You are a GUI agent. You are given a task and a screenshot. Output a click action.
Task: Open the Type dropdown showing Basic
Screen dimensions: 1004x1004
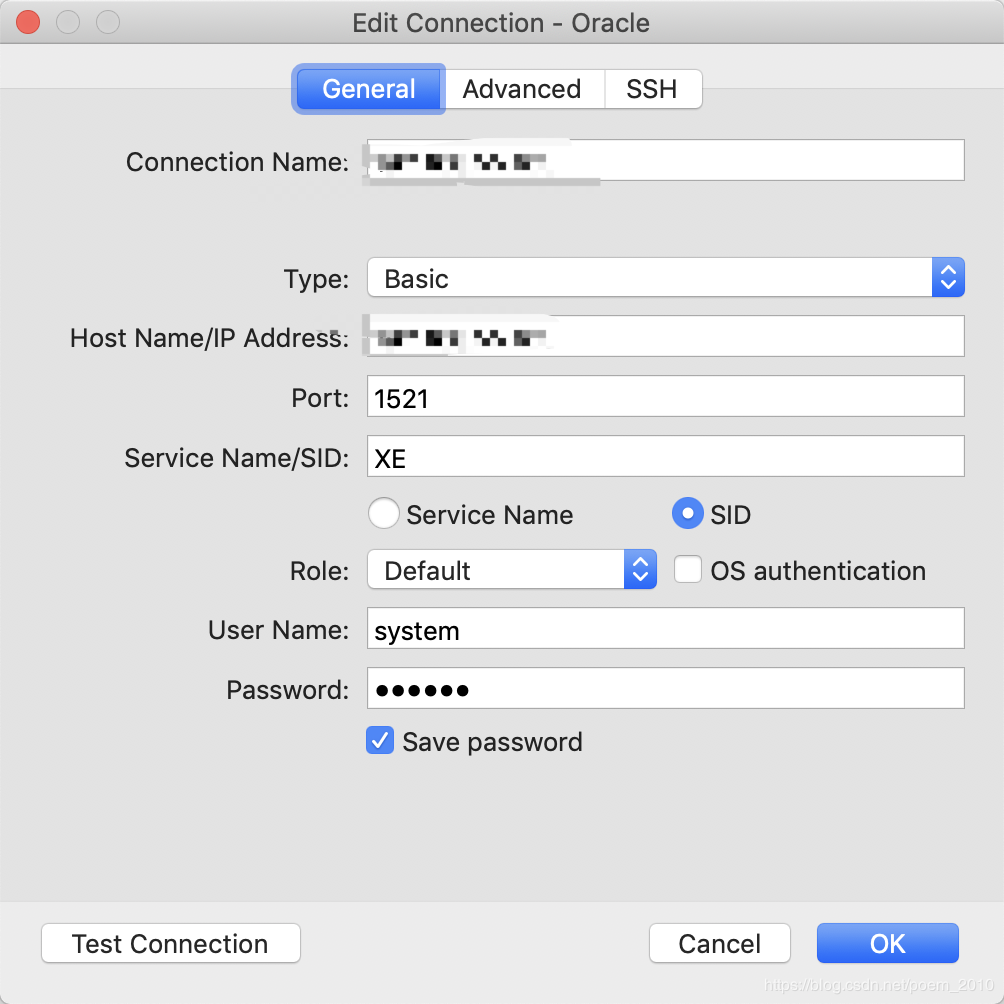pyautogui.click(x=665, y=278)
